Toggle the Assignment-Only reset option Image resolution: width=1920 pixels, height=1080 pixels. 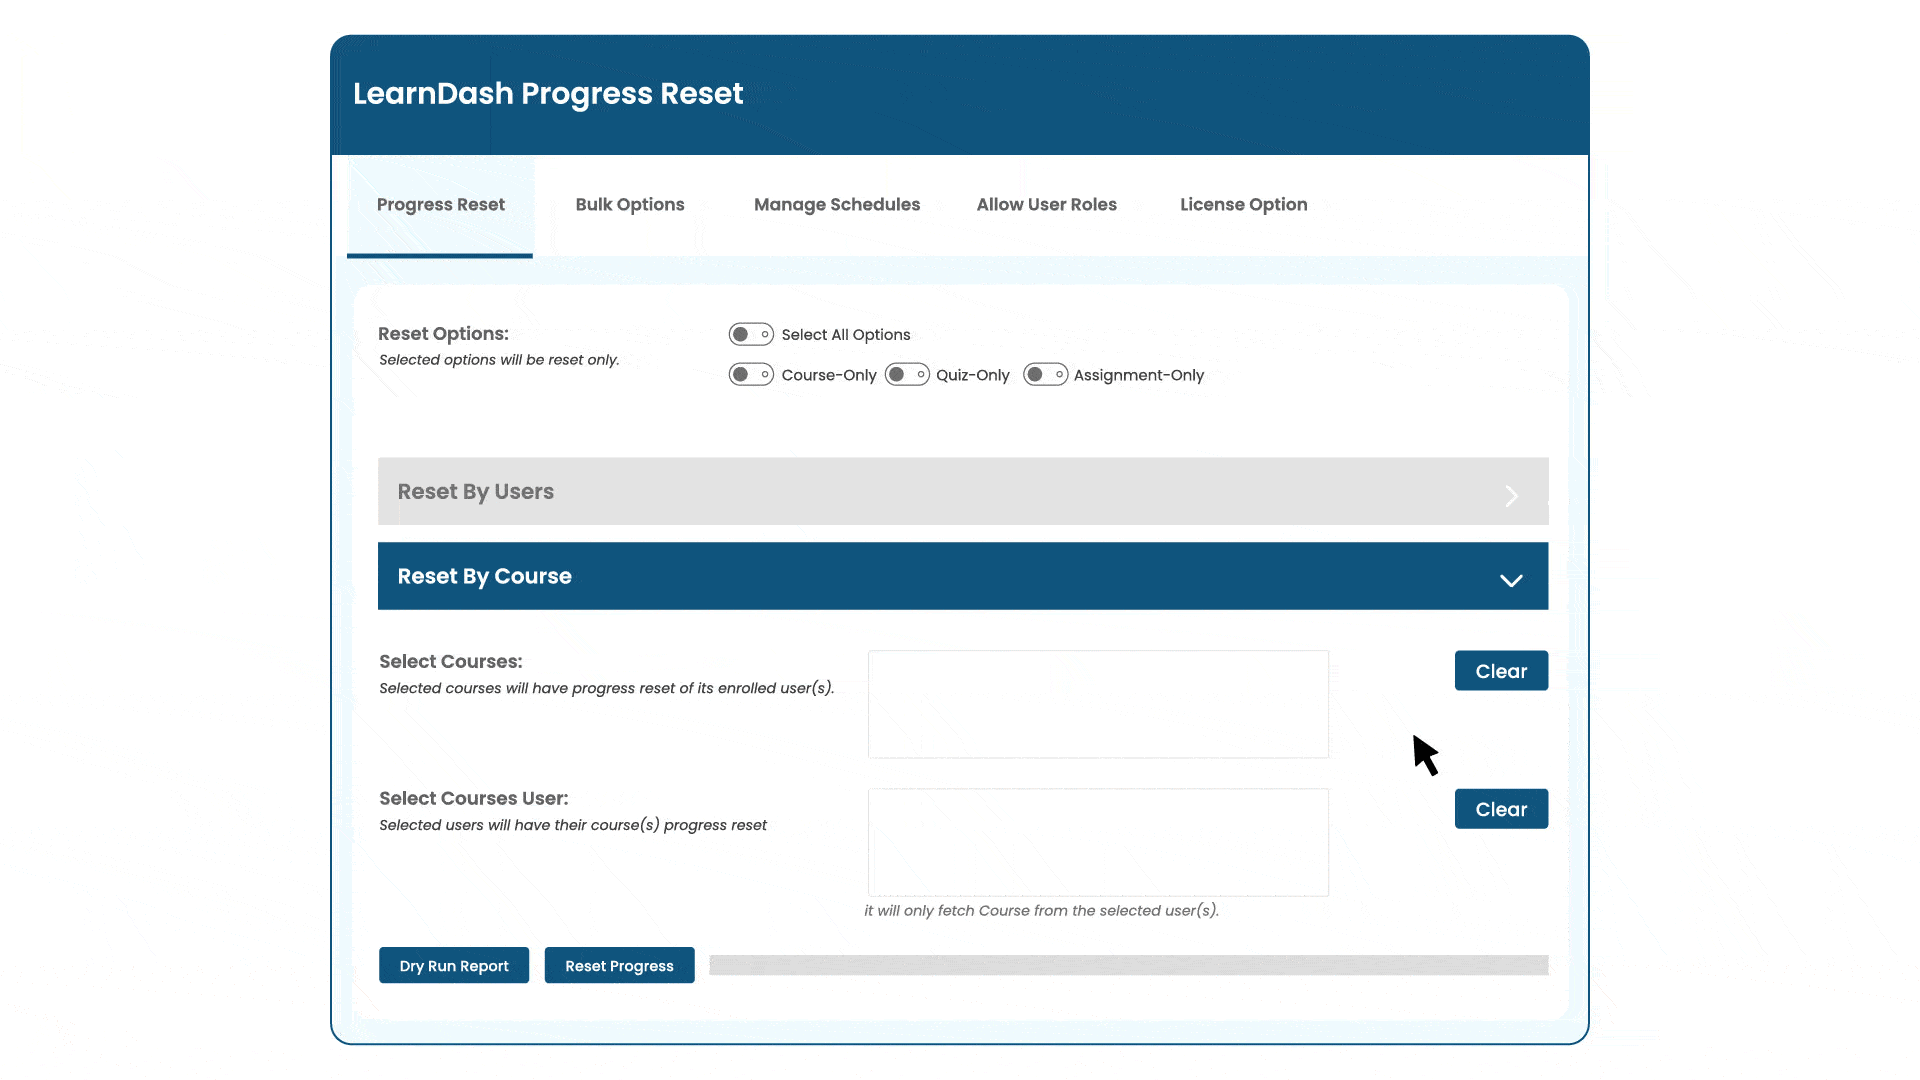pos(1044,375)
